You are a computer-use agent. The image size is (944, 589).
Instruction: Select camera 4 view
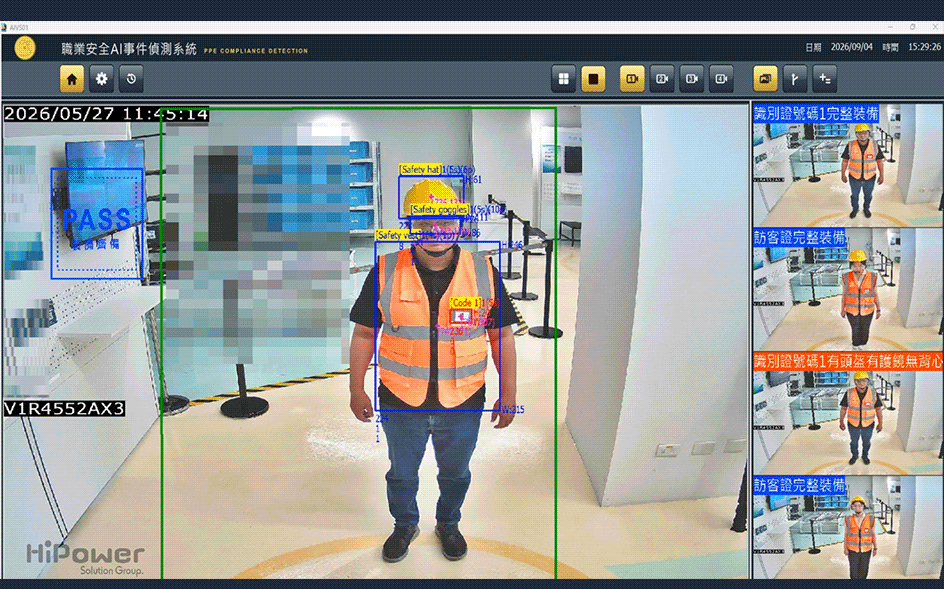(x=721, y=79)
